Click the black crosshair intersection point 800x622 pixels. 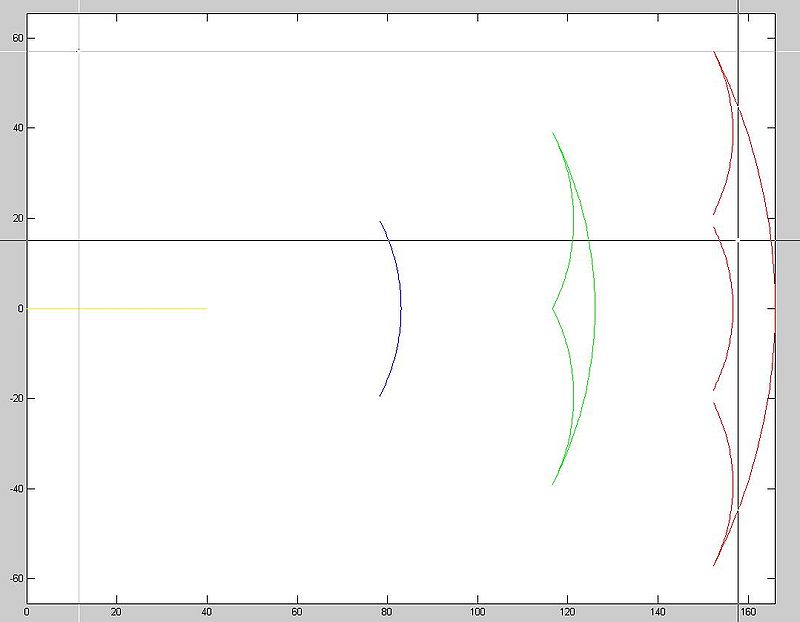pos(738,240)
